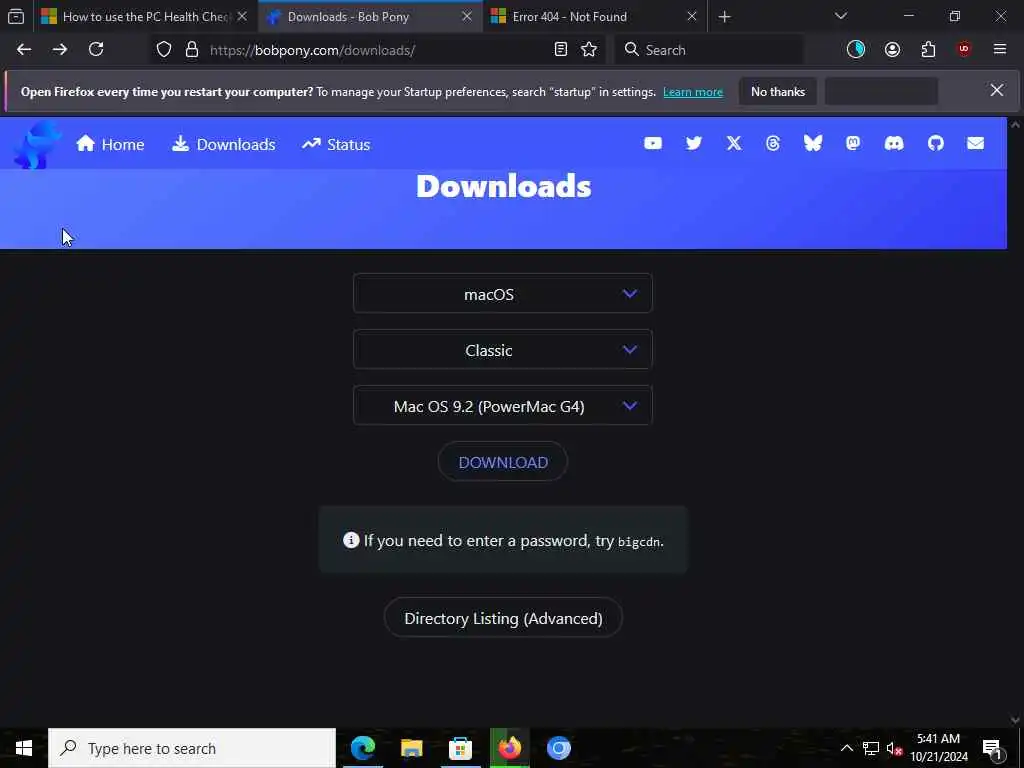Screen dimensions: 1024x768
Task: Click the scrollbar down arrow
Action: [1015, 720]
